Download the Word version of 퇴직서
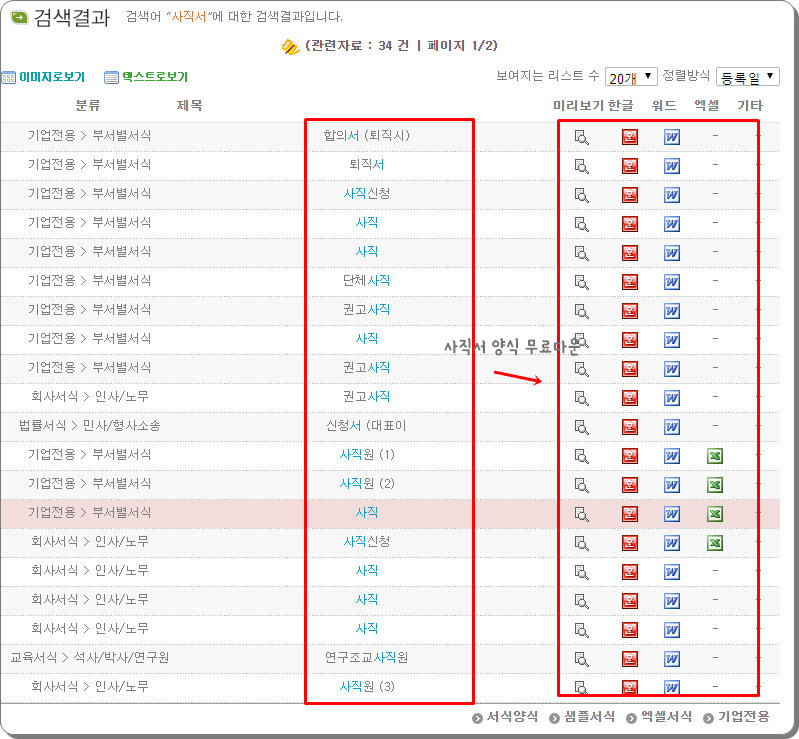The width and height of the screenshot is (799, 739). (x=672, y=166)
